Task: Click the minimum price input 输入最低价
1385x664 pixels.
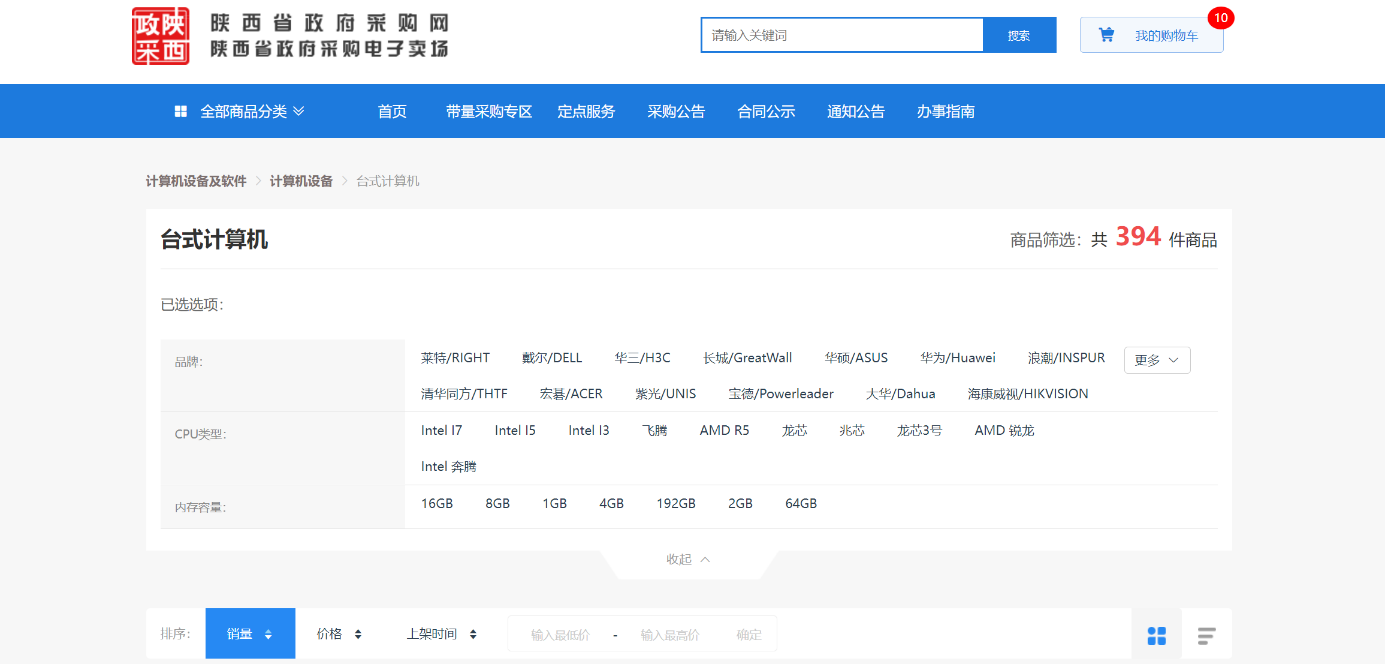Action: (560, 635)
